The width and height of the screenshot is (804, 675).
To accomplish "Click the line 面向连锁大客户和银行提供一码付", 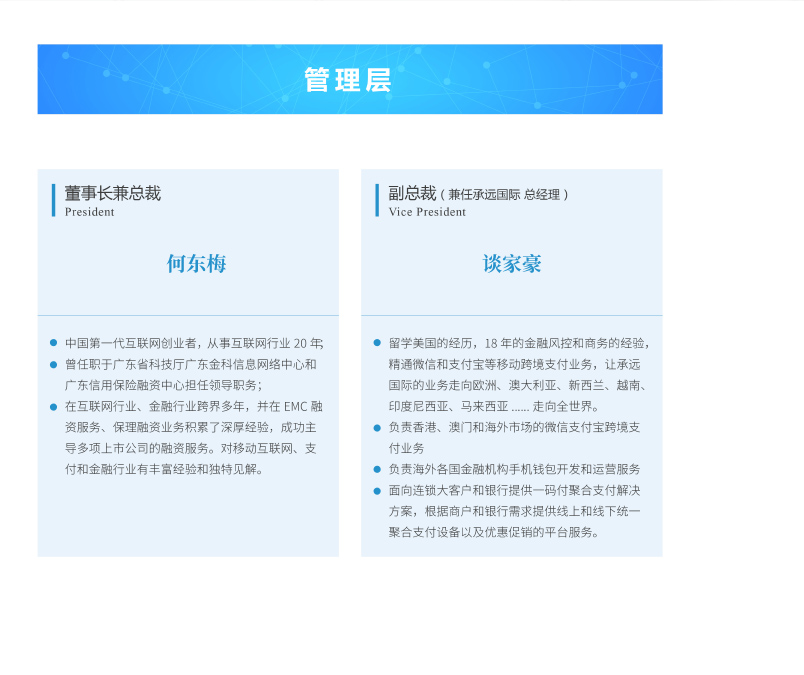I will click(514, 490).
